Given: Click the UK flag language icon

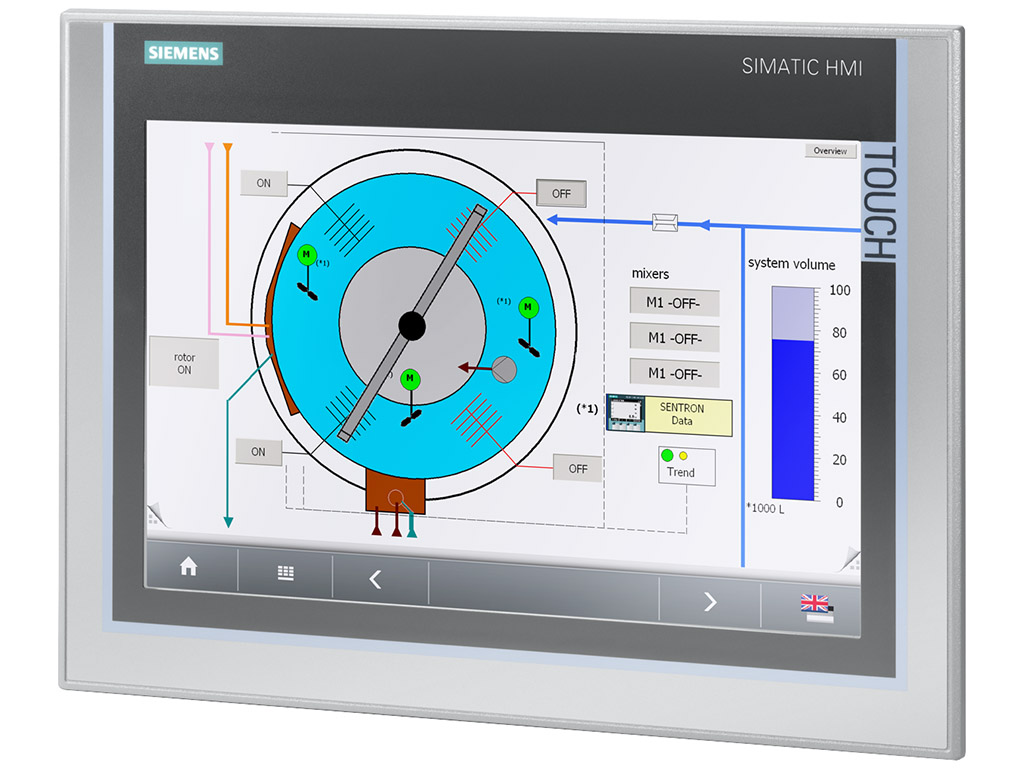Looking at the screenshot, I should (815, 604).
